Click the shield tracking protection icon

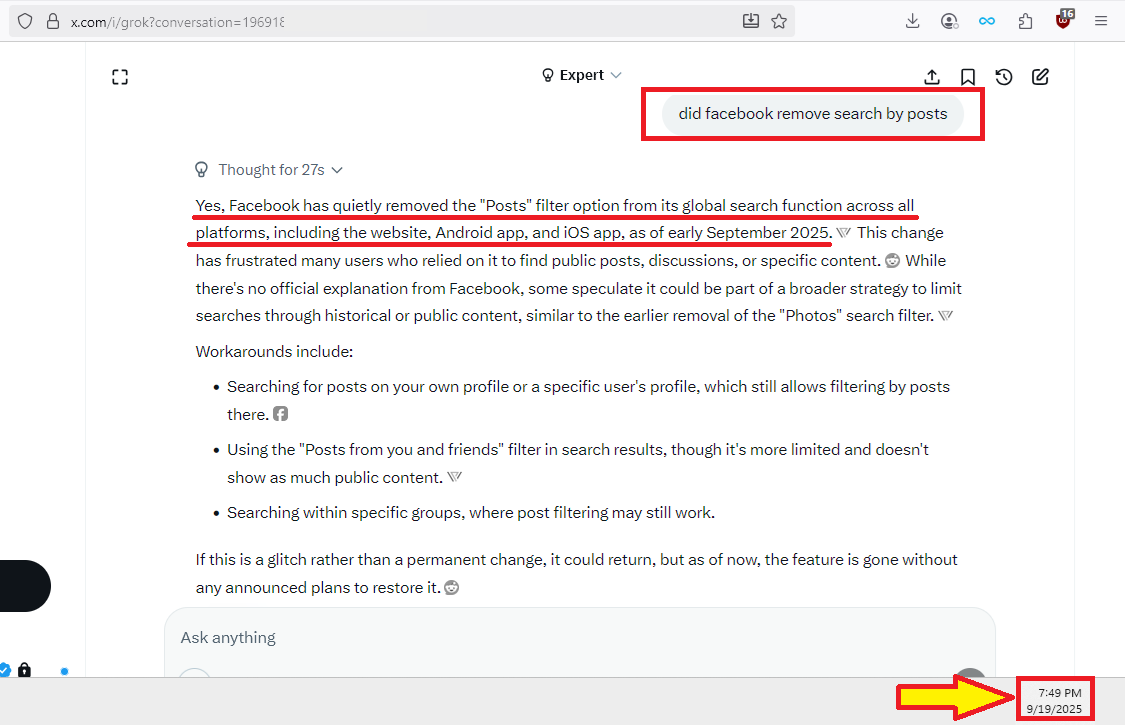click(25, 22)
